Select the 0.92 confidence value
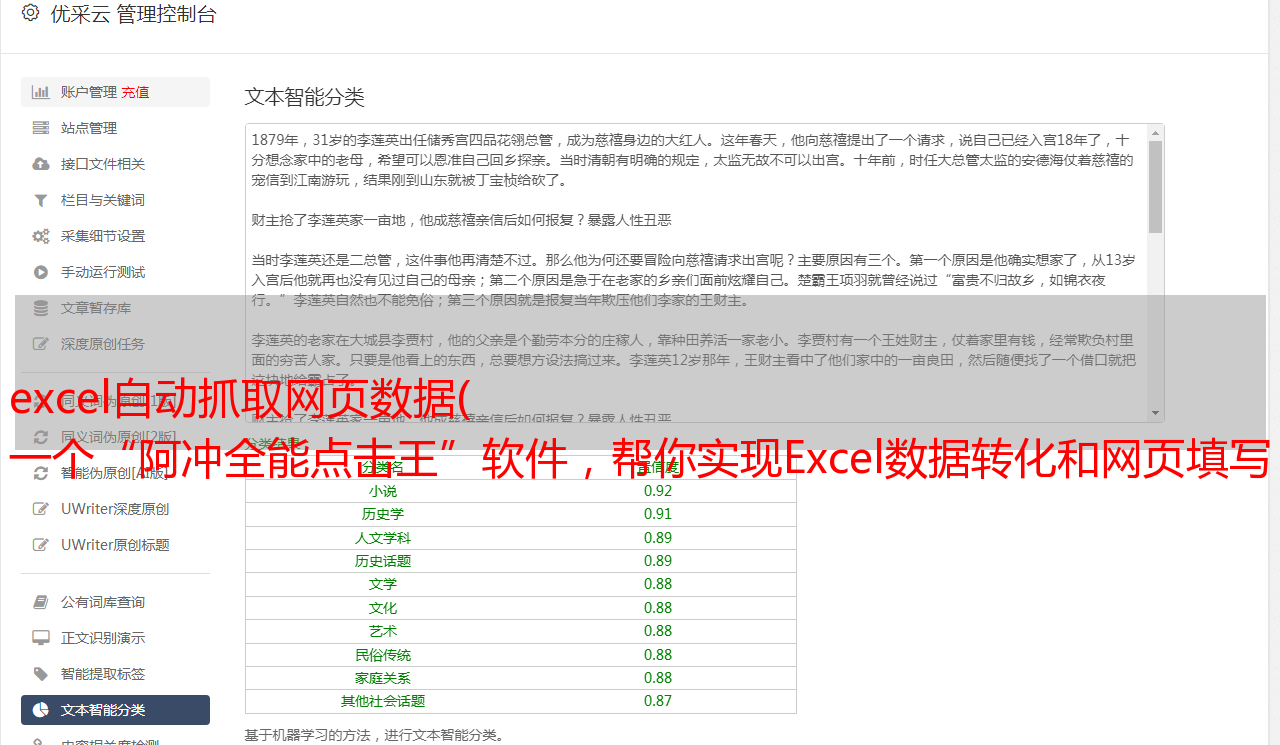 (x=658, y=491)
